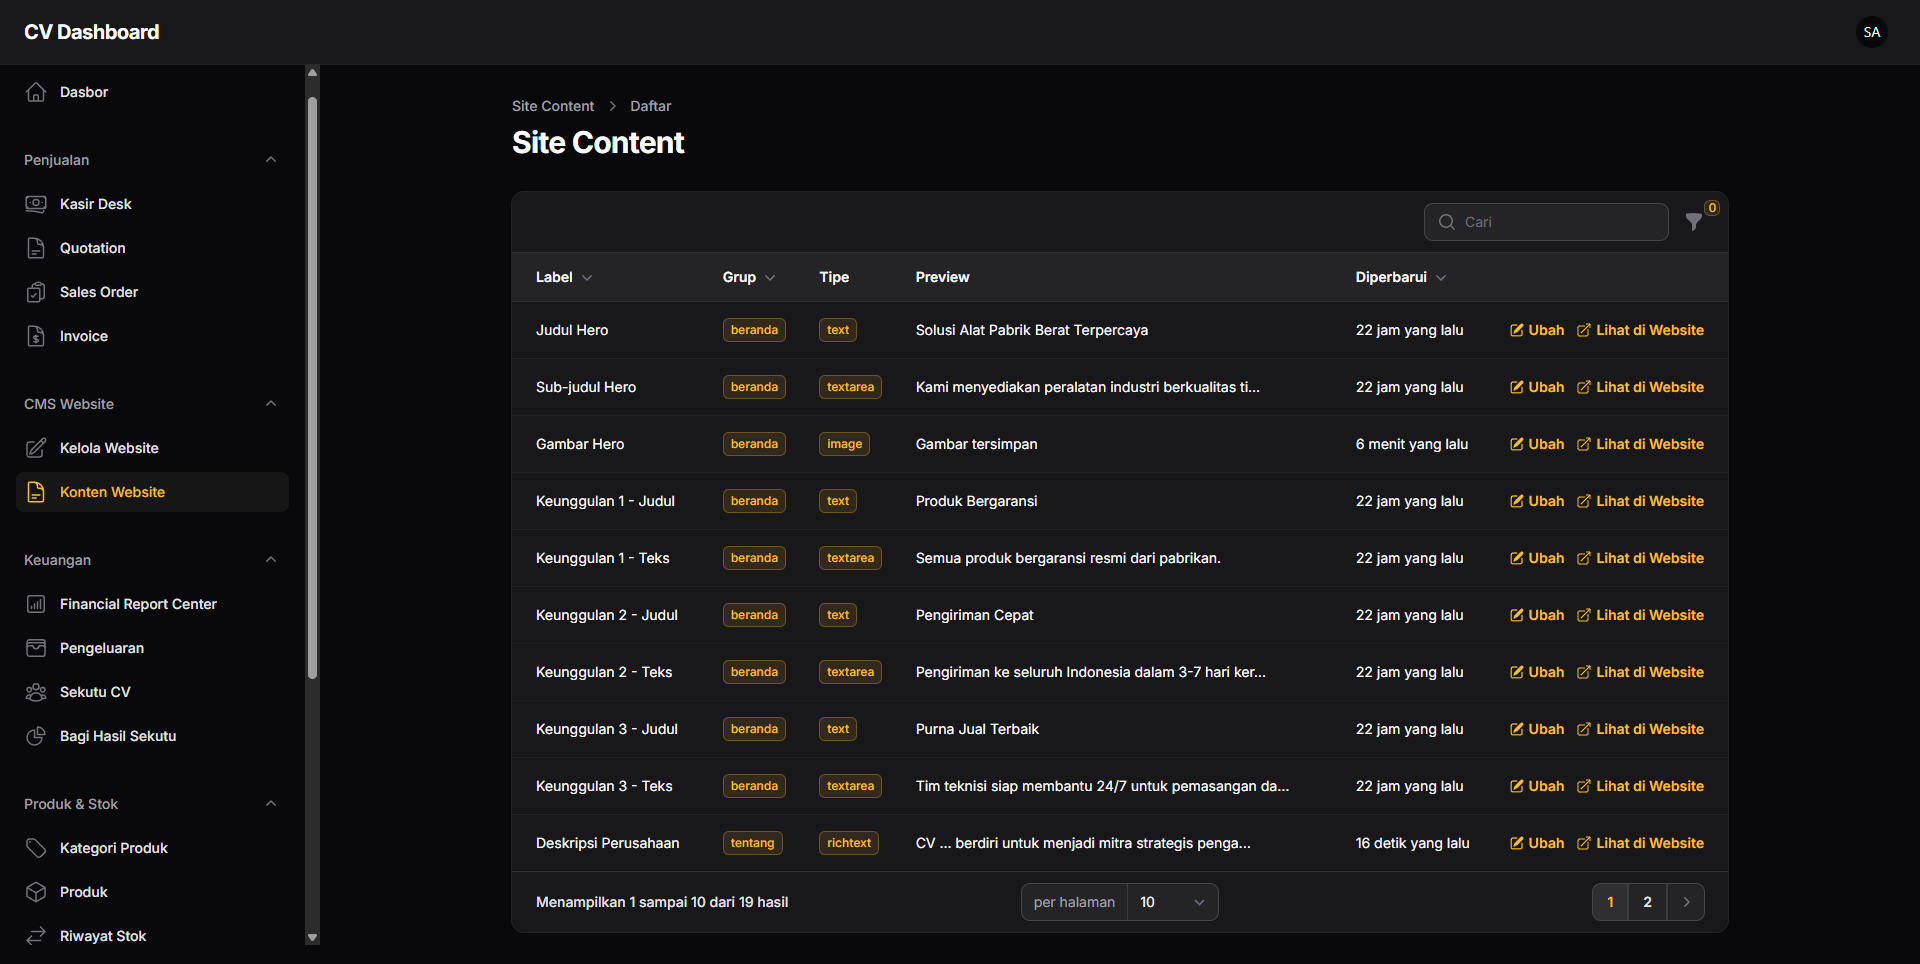Click the Invoice document icon
1920x964 pixels.
point(36,336)
